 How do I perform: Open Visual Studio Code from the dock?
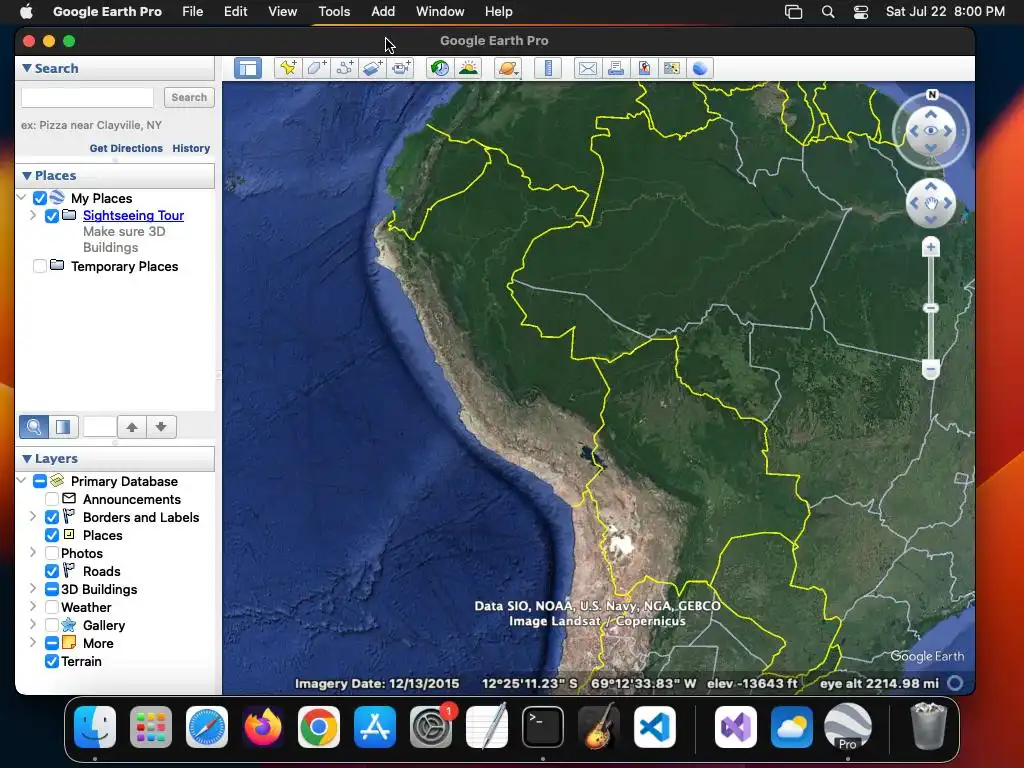pos(655,727)
